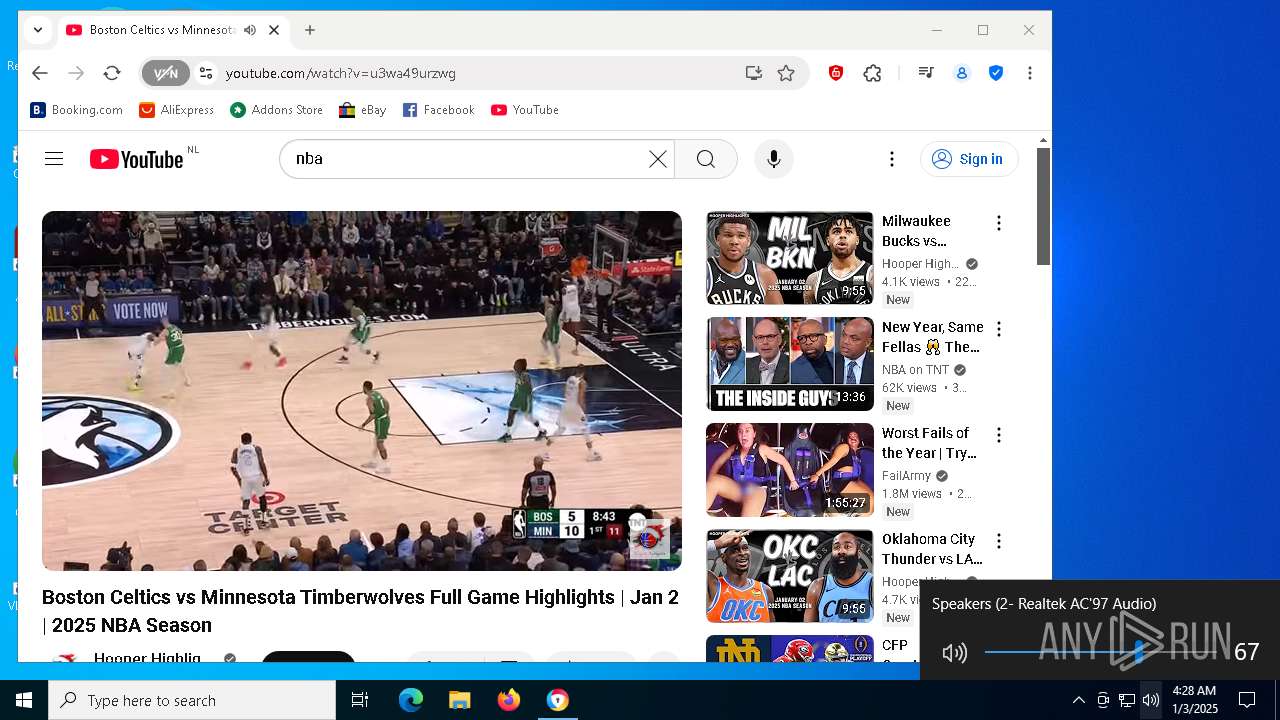The height and width of the screenshot is (720, 1280).
Task: Open Worst Fails video options menu
Action: [998, 435]
